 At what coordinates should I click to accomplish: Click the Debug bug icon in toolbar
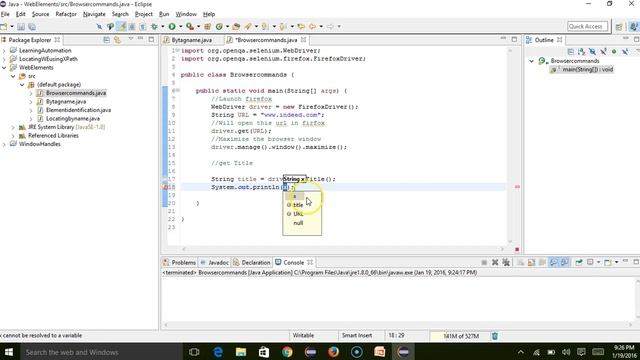coord(154,27)
